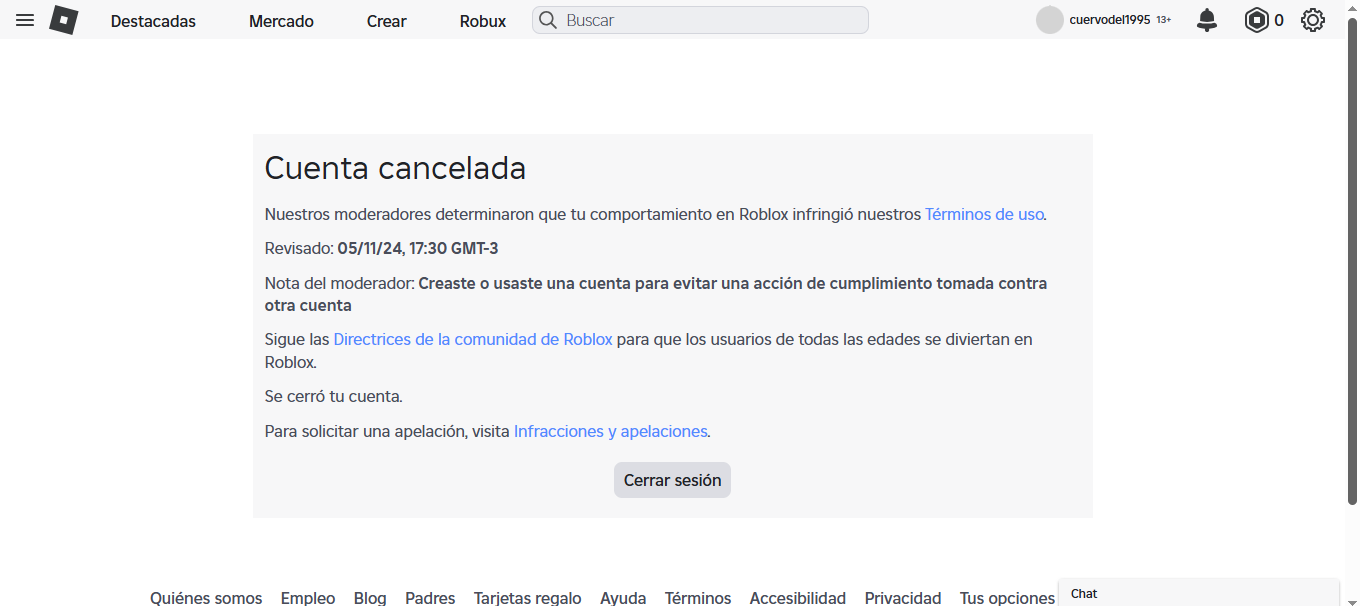Open the Términos de uso link

pyautogui.click(x=984, y=214)
